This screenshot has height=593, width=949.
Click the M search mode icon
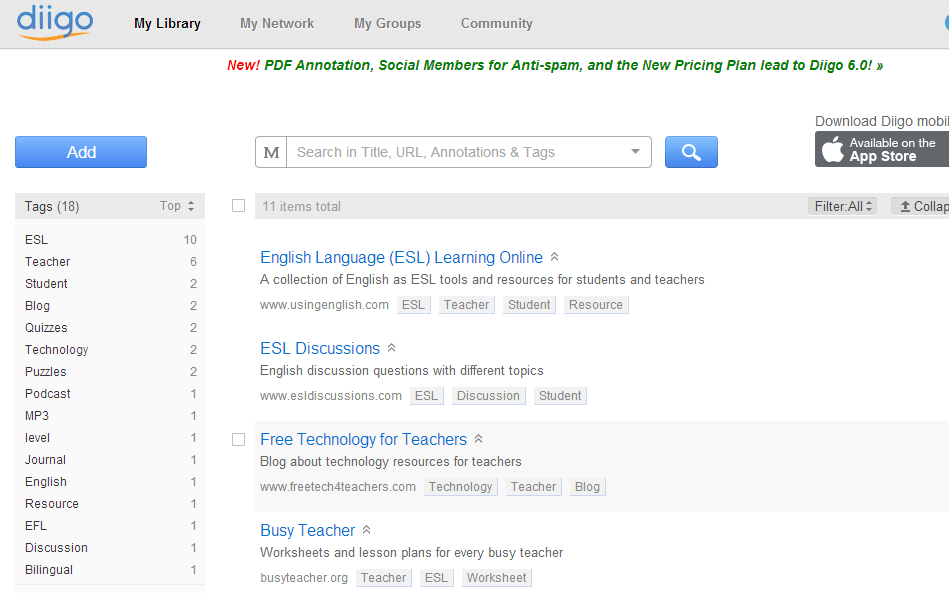[x=271, y=152]
